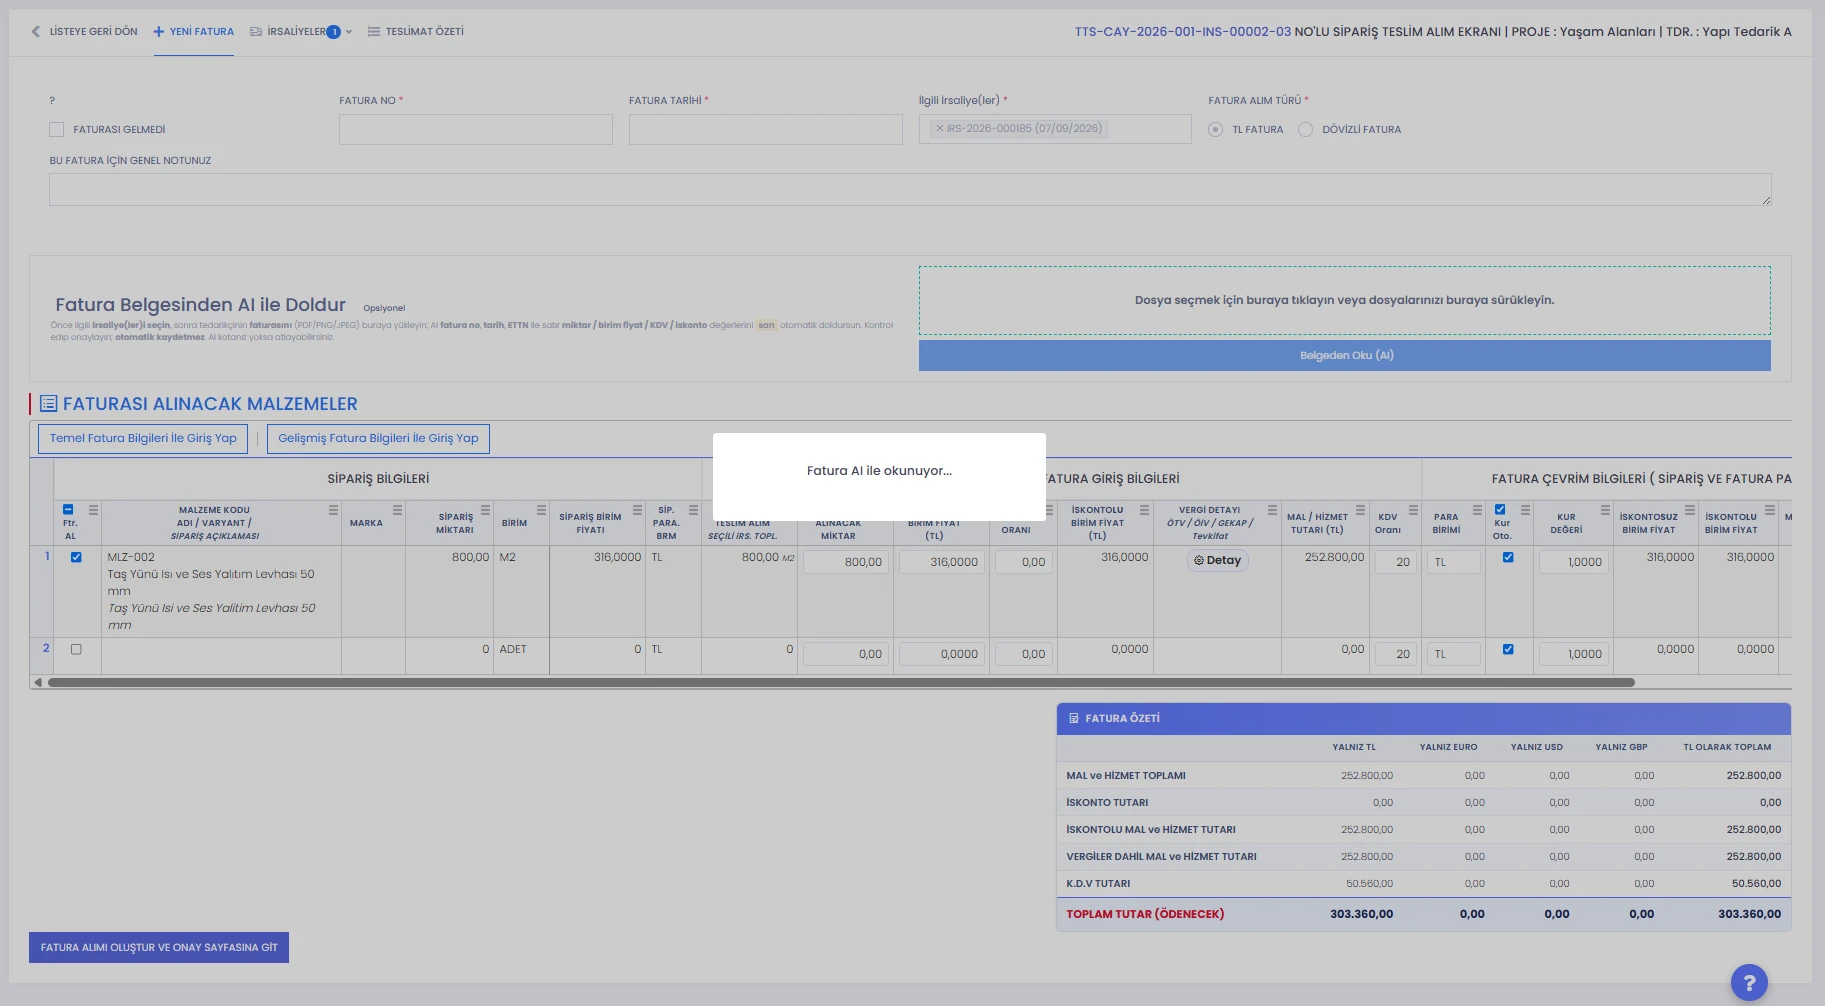Viewport: 1825px width, 1006px height.
Task: Toggle the Kur Oto. header checkbox
Action: click(1500, 510)
